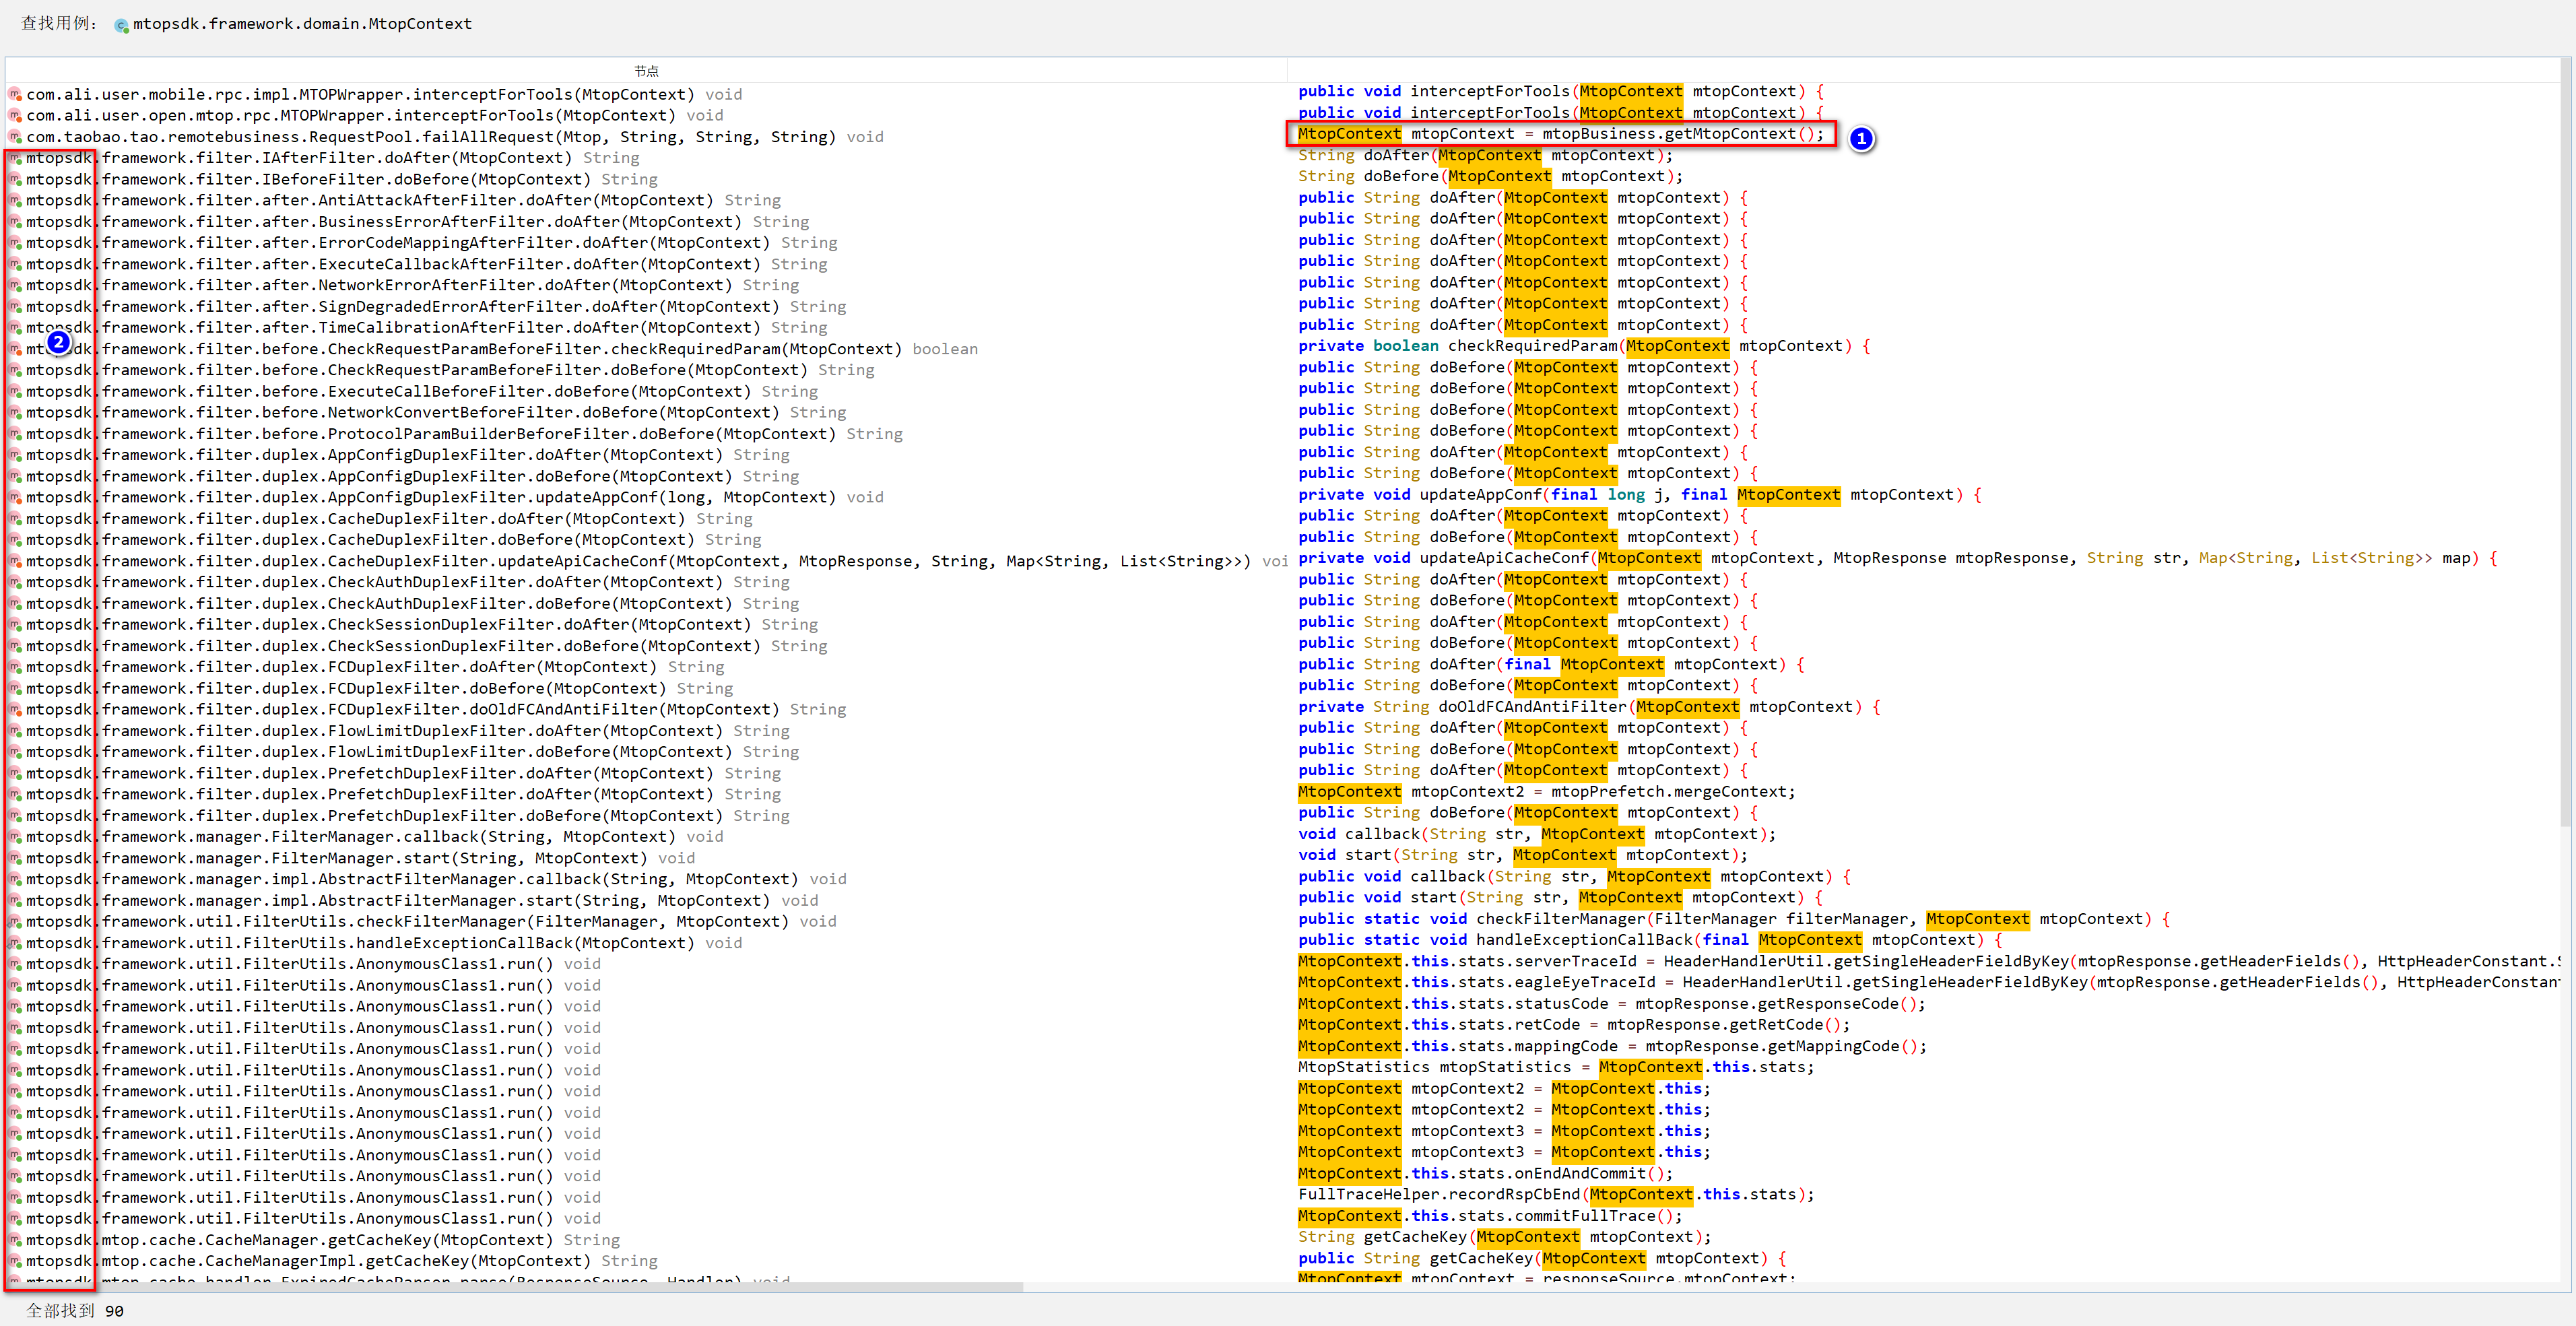The width and height of the screenshot is (2576, 1326).
Task: Click method icon of AntiAttackAfterFilter.doAfter row
Action: (15, 200)
